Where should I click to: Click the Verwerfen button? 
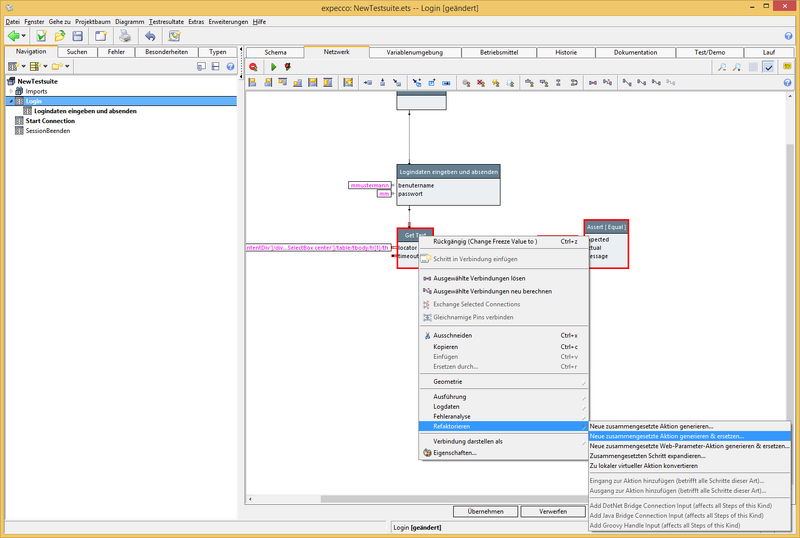[553, 511]
